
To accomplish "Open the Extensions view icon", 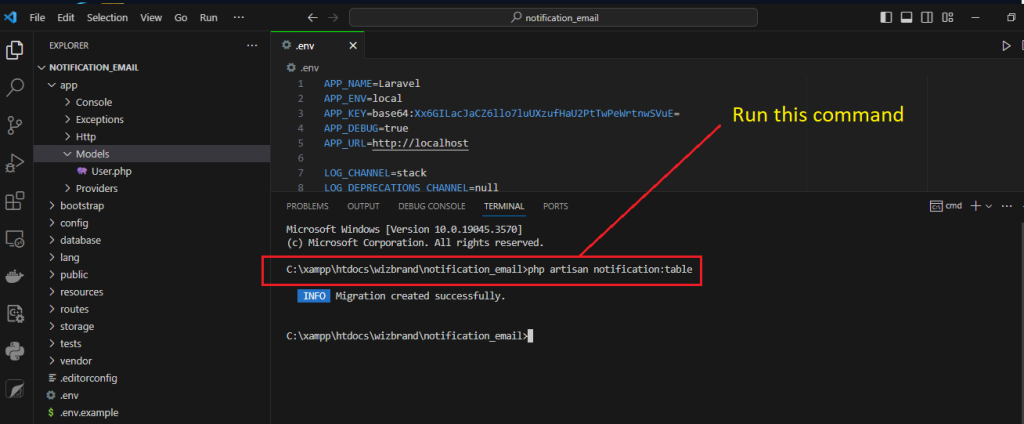I will point(15,201).
